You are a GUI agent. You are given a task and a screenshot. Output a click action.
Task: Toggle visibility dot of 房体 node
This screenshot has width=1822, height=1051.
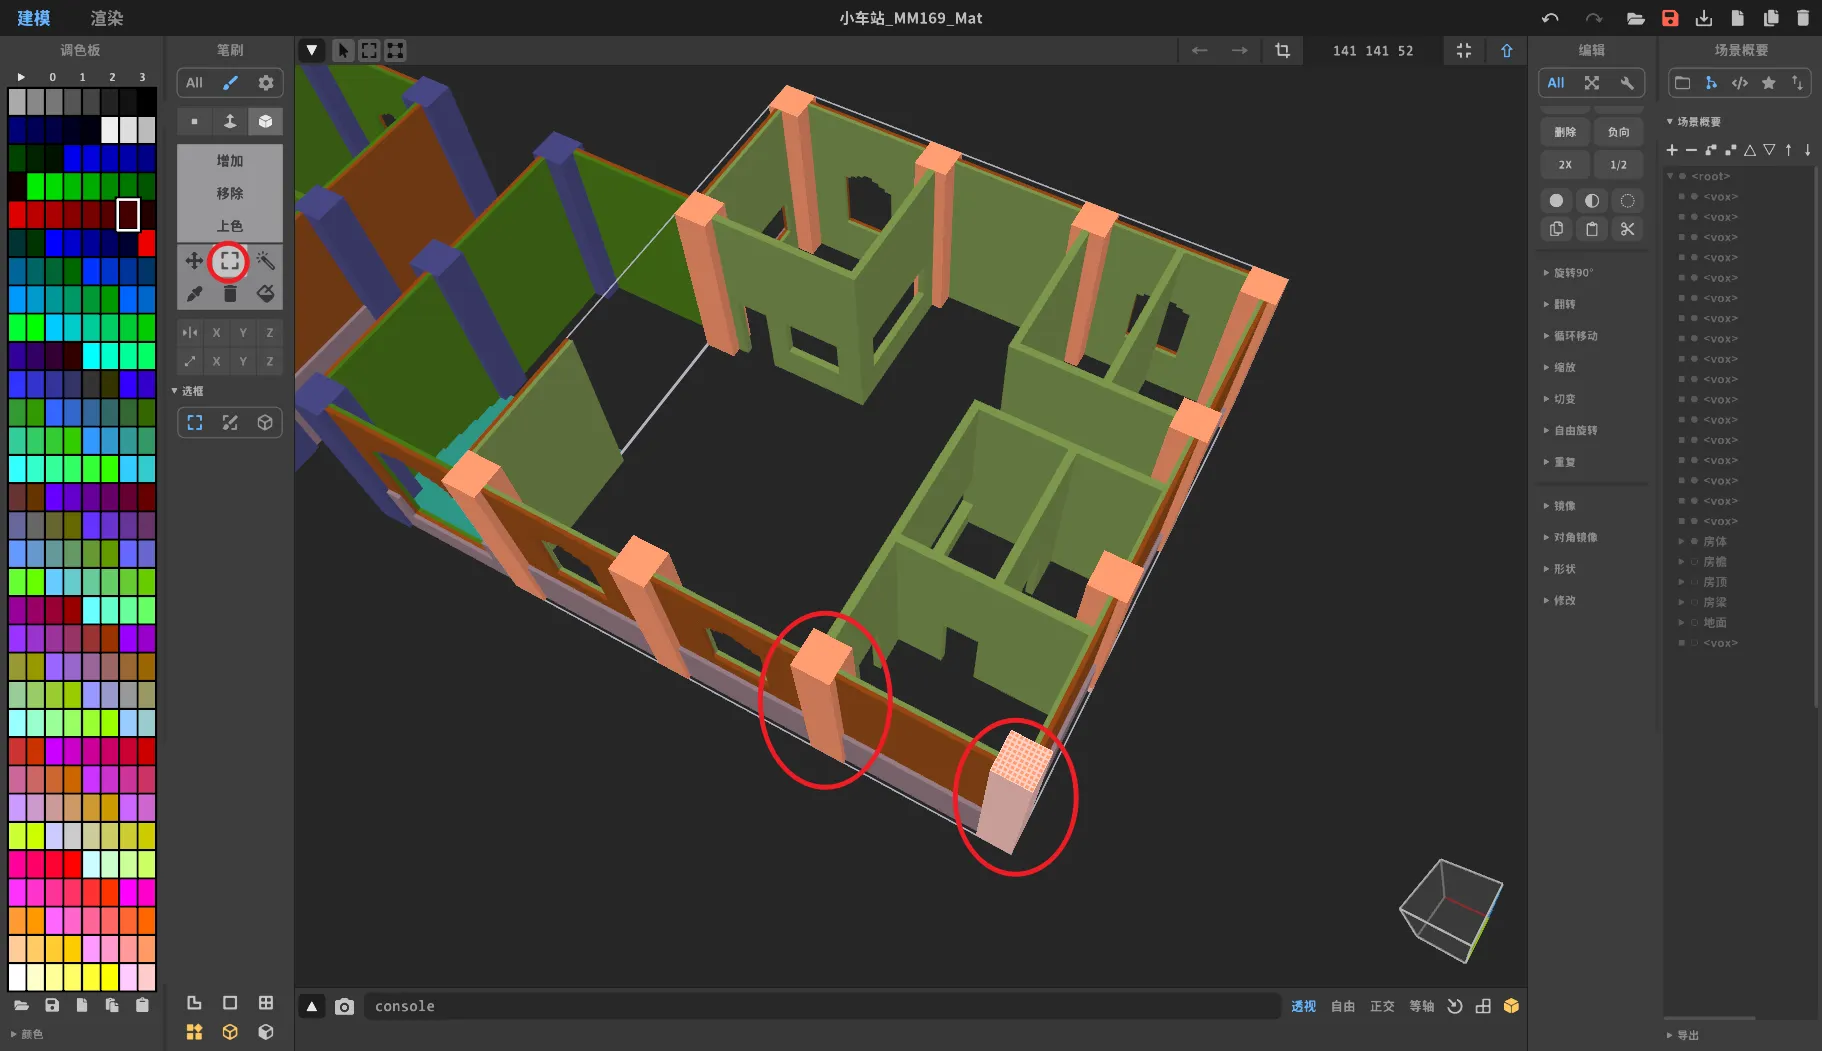click(1694, 541)
